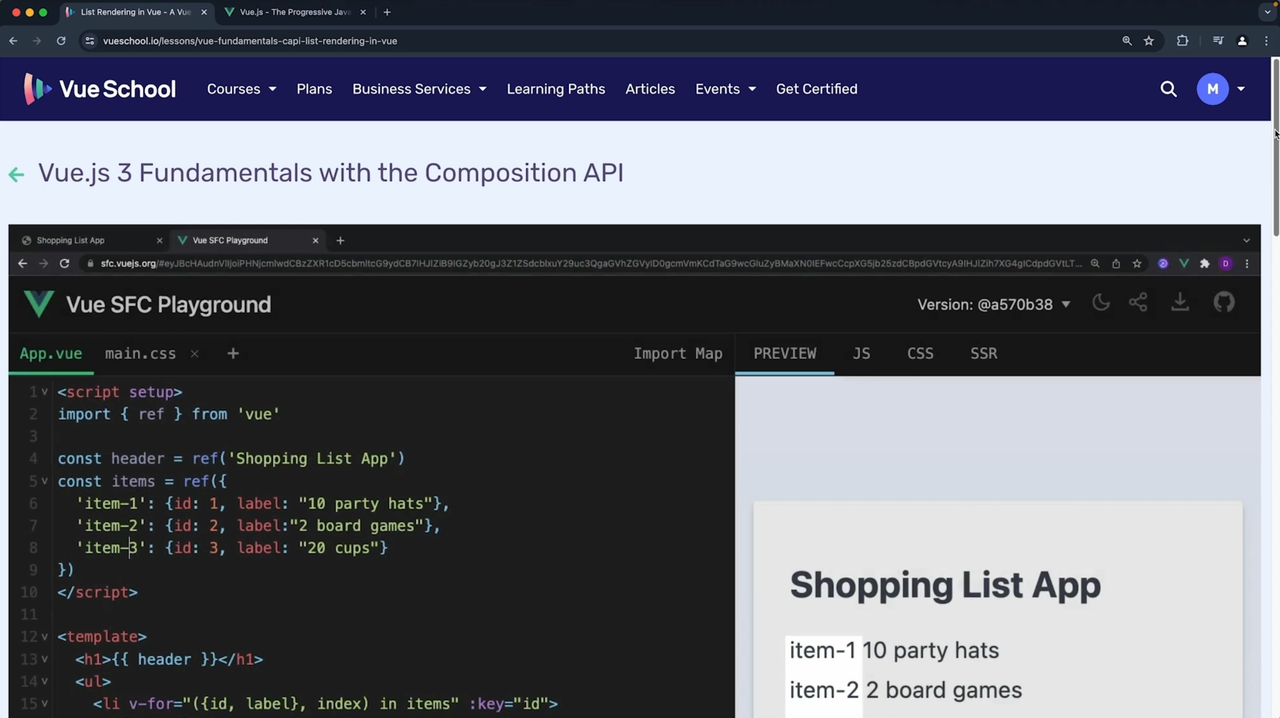
Task: Open the Plans page
Action: (314, 89)
